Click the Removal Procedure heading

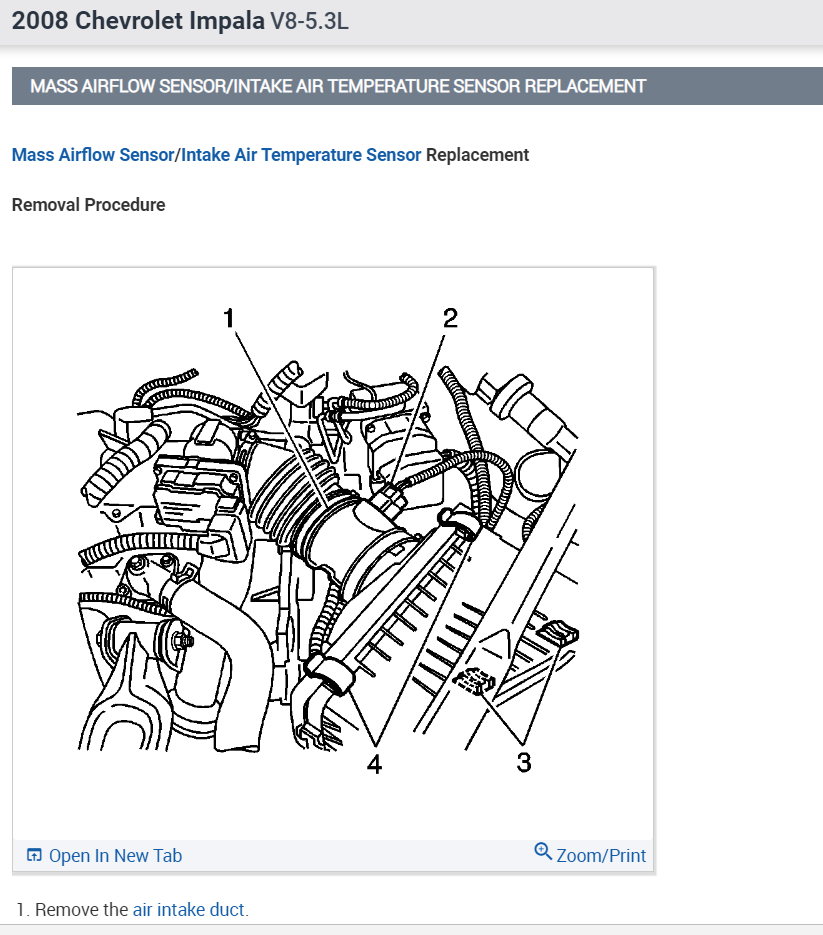pos(88,205)
